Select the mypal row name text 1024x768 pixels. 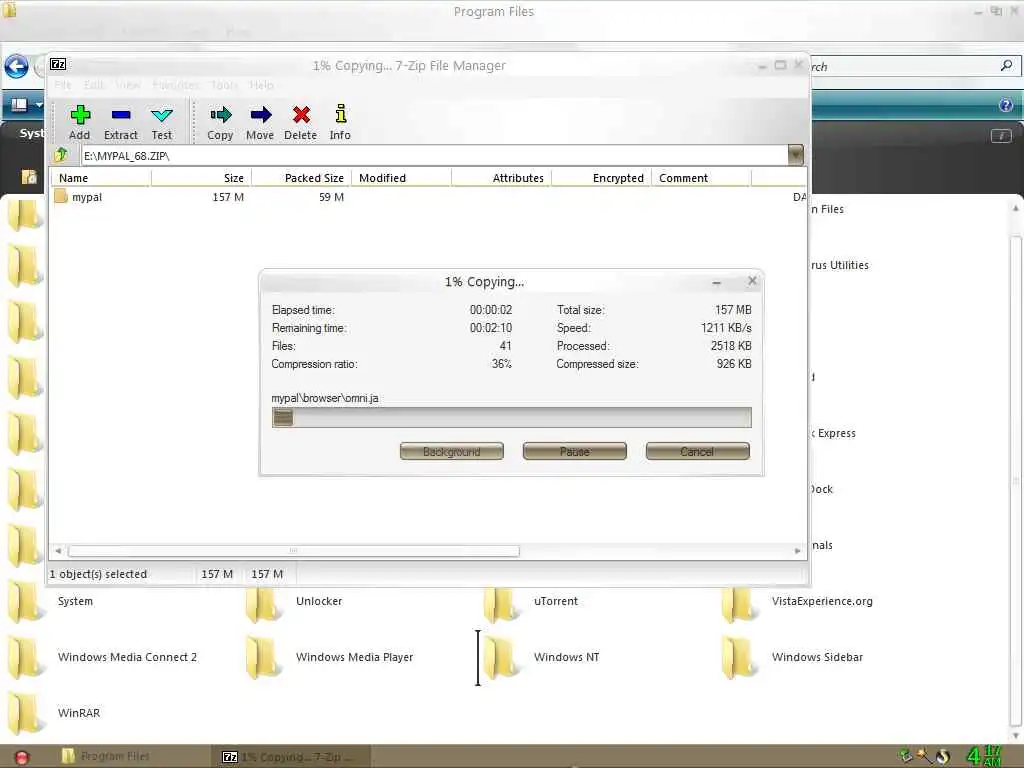[87, 197]
